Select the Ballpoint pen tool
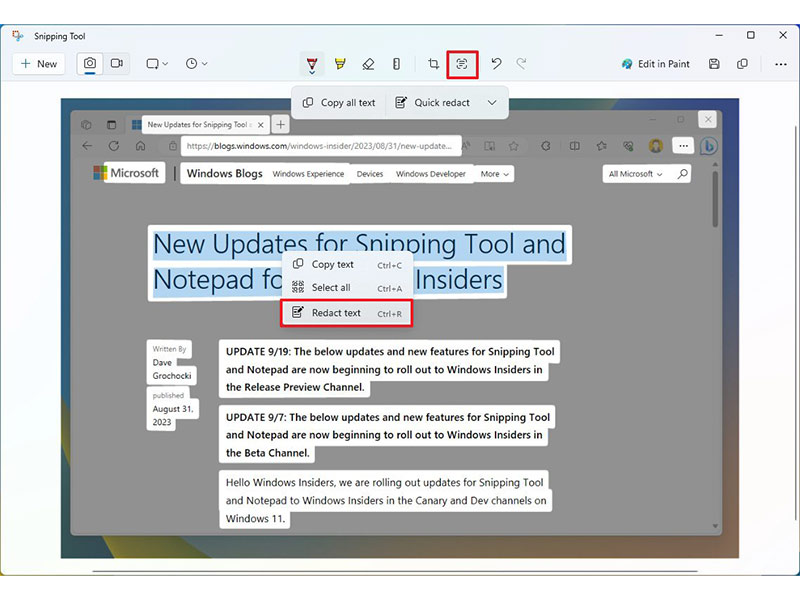The width and height of the screenshot is (800, 600). coord(312,64)
